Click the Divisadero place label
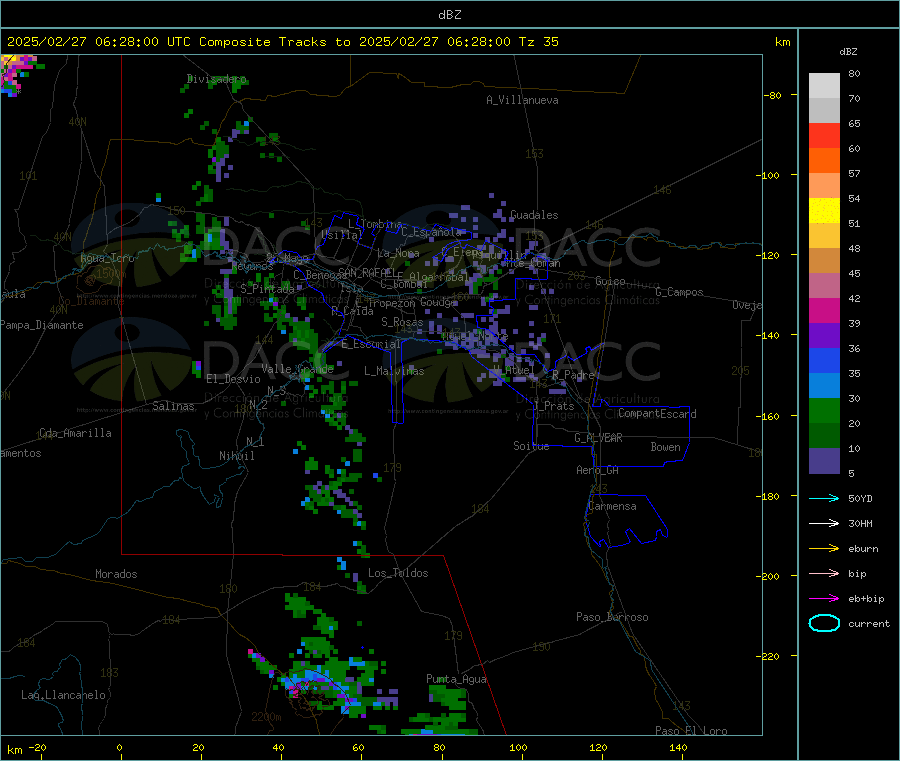Viewport: 900px width, 761px height. point(216,79)
